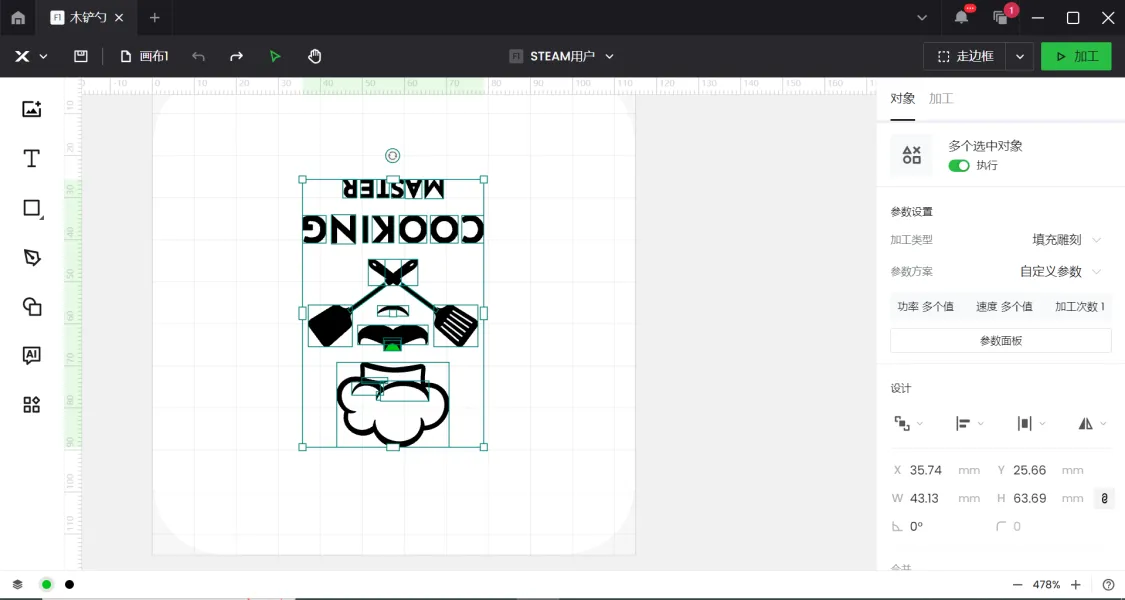Save the project with the floppy icon
Viewport: 1125px width, 600px height.
[x=81, y=56]
